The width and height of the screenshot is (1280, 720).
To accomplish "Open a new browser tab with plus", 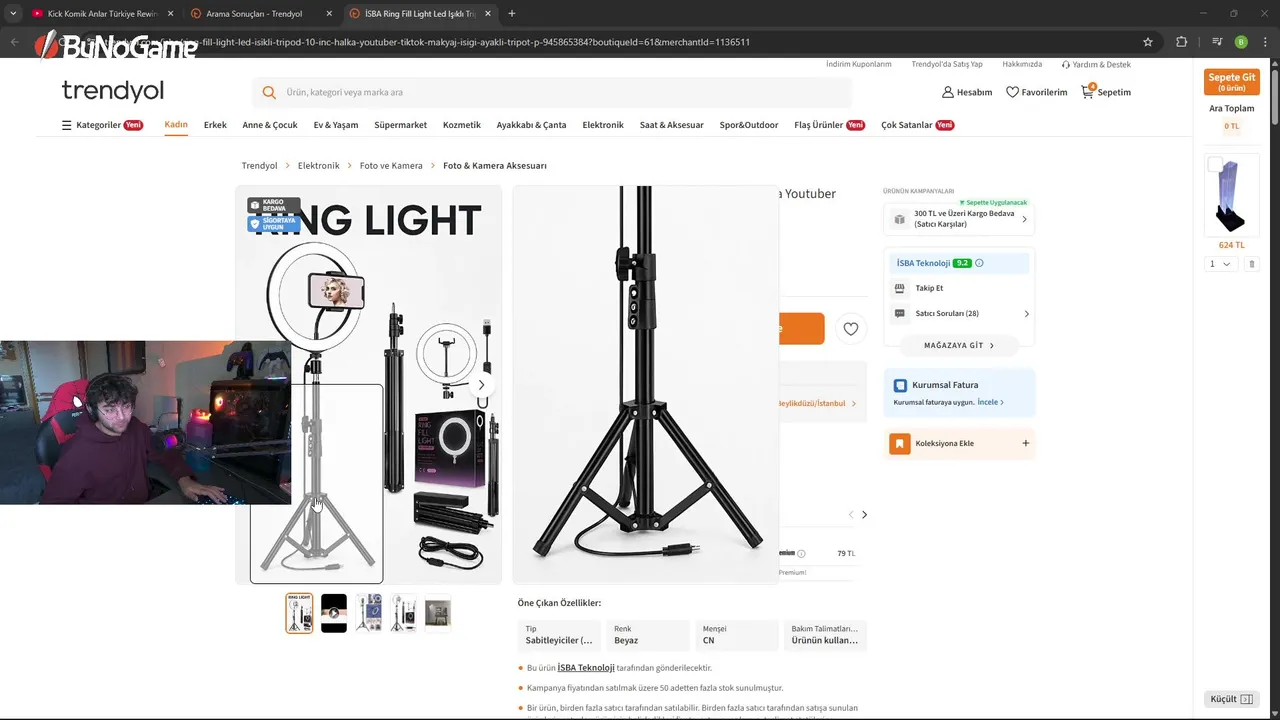I will point(512,14).
